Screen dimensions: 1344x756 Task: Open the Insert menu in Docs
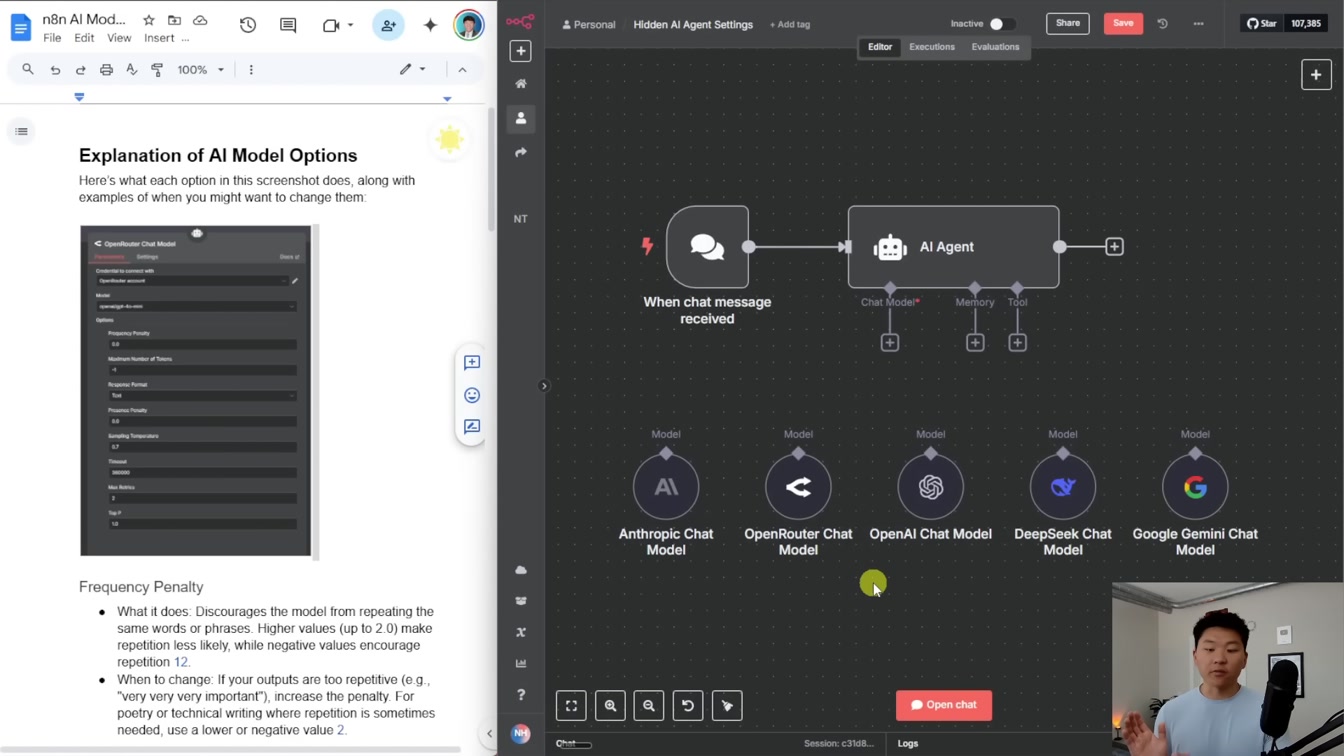pos(159,38)
